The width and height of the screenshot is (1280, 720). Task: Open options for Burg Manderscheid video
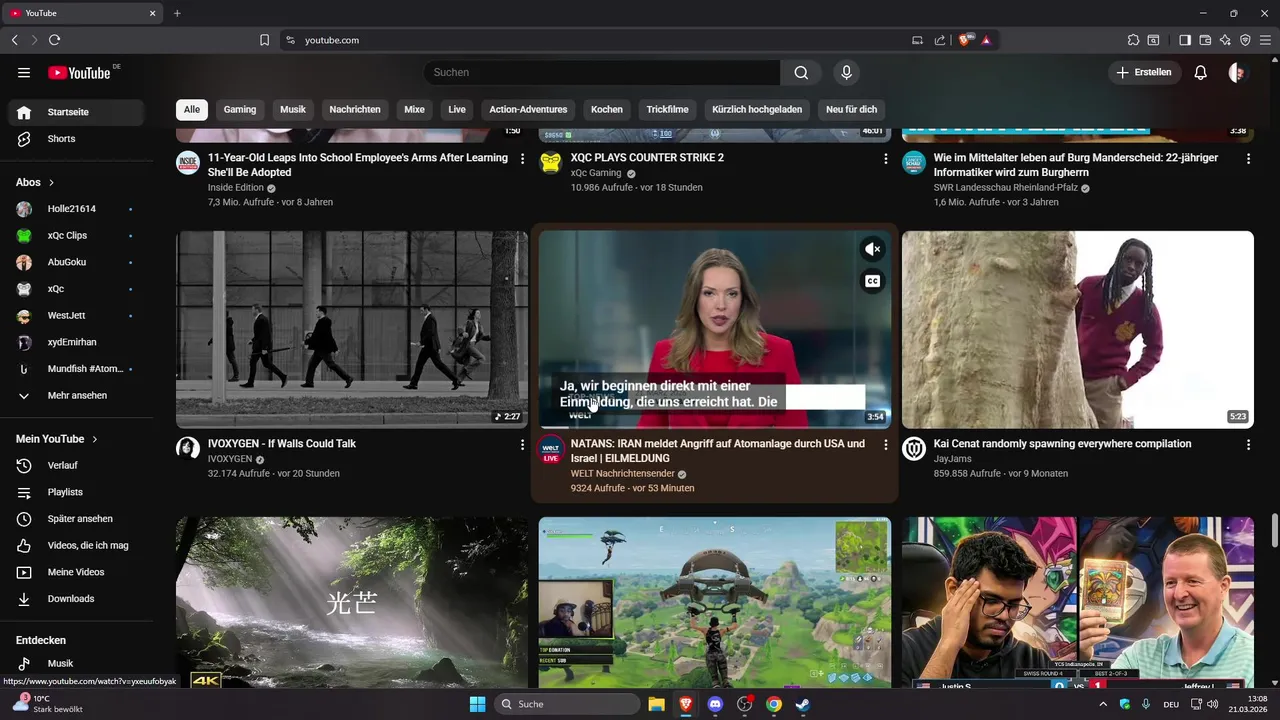[x=1248, y=158]
